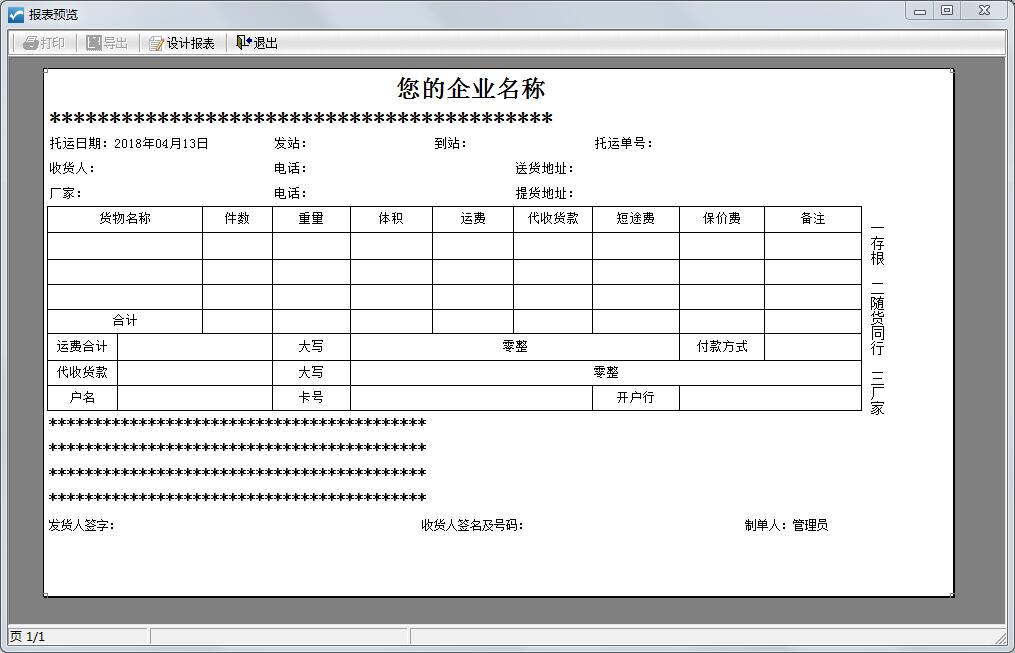Minimize the 报表预览 window
1015x653 pixels.
(x=919, y=11)
